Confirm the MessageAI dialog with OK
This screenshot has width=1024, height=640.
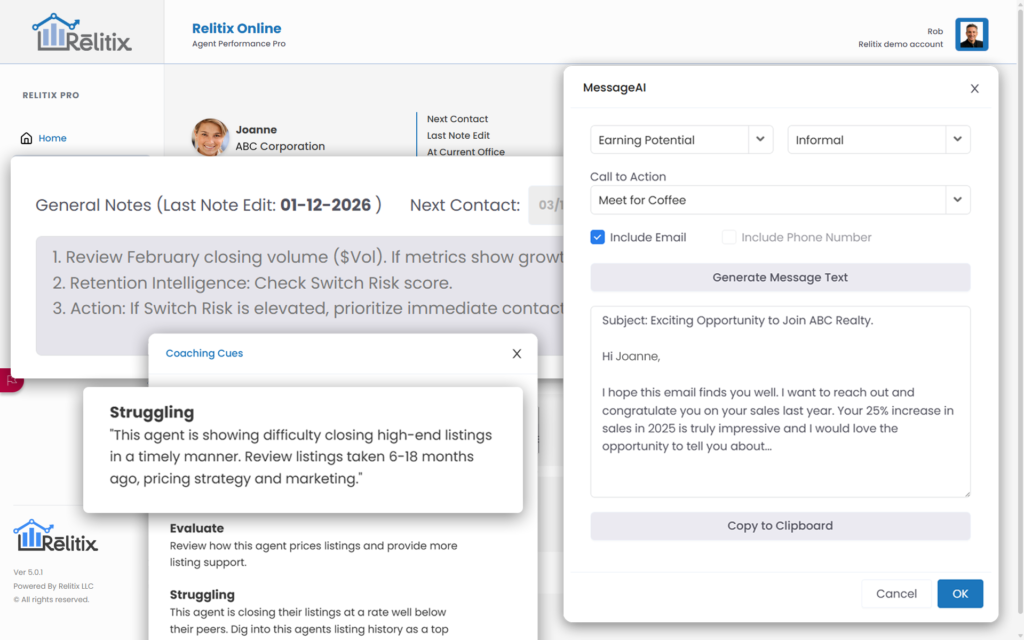click(959, 593)
